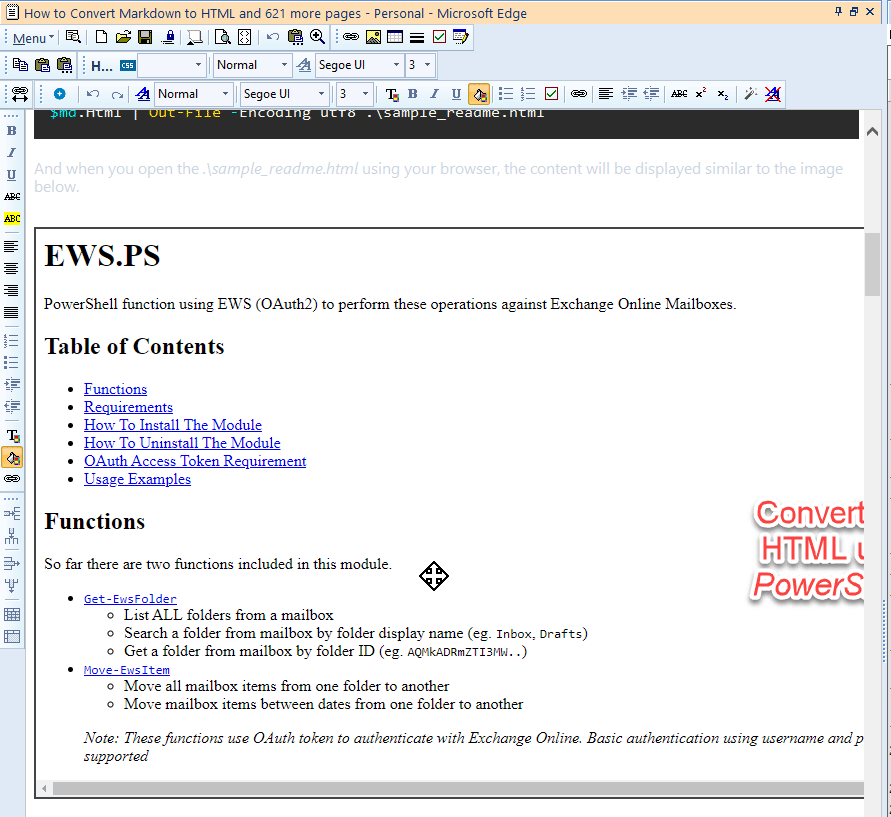Click the yellow highlighted ABC icon in the sidebar
Viewport: 891px width, 817px height.
click(12, 219)
